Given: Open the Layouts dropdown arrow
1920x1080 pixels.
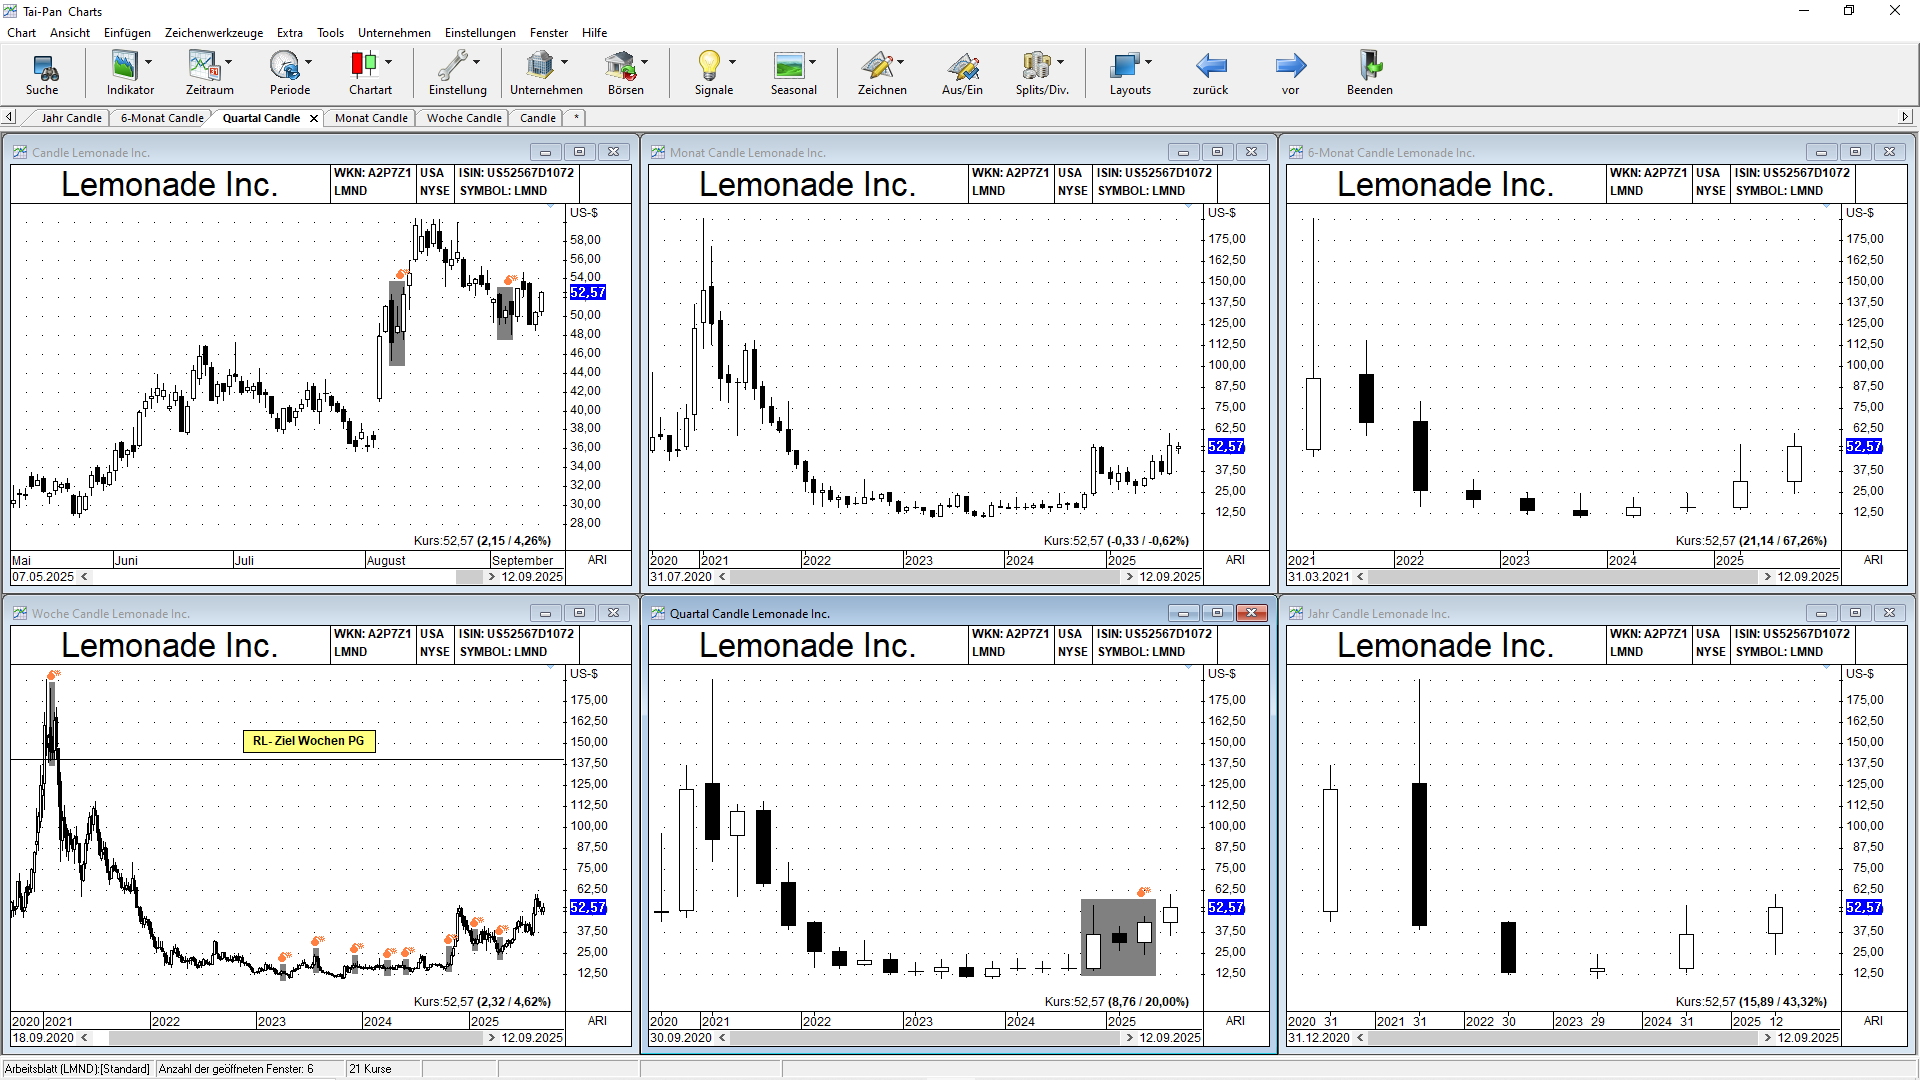Looking at the screenshot, I should (1149, 62).
